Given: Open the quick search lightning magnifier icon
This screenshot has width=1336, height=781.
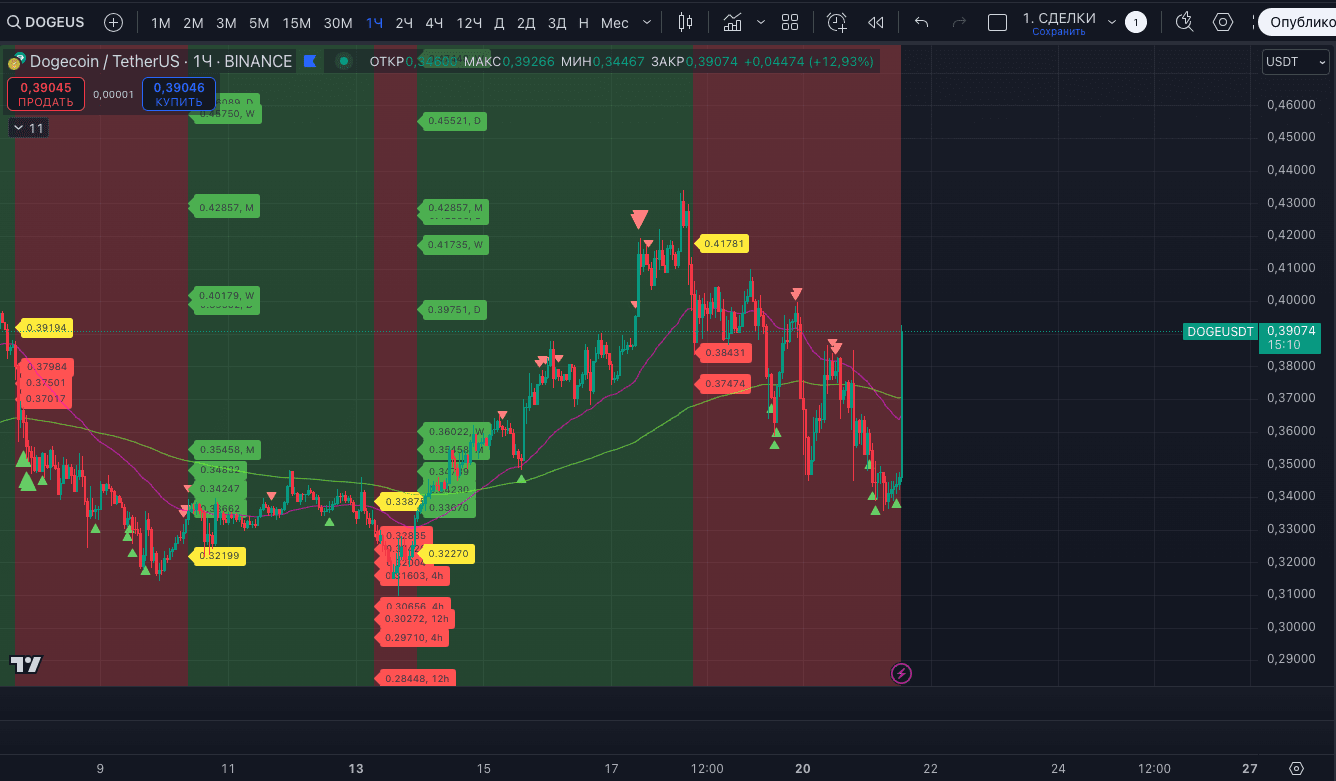Looking at the screenshot, I should (1185, 22).
